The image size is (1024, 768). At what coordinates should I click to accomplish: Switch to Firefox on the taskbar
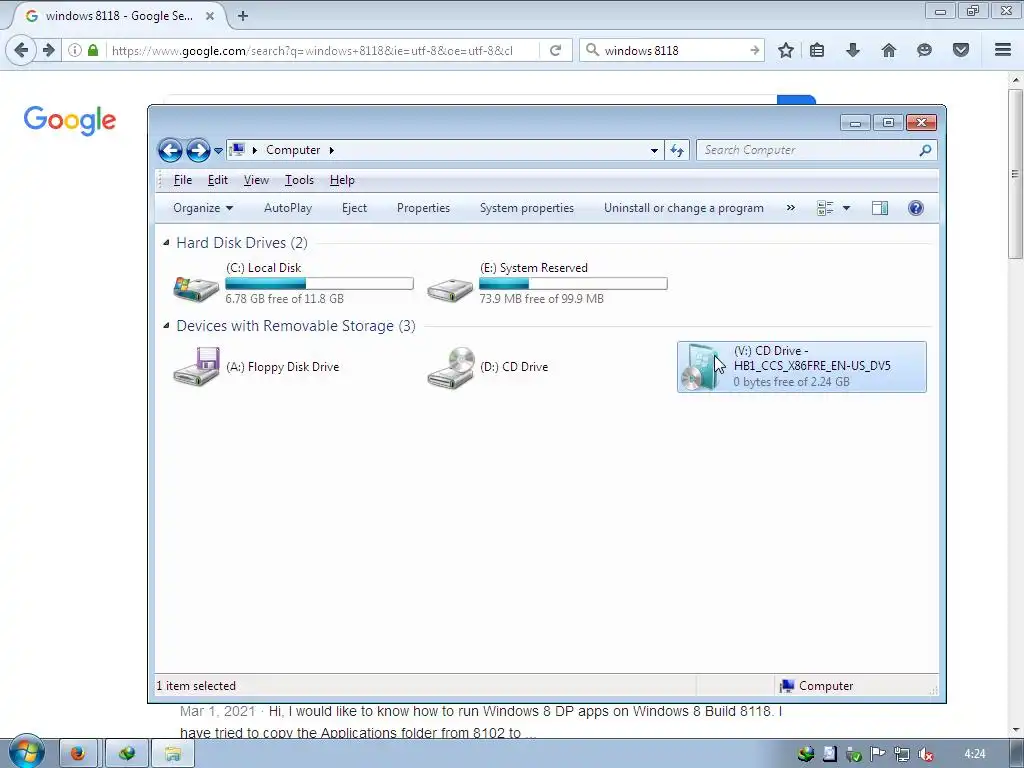pyautogui.click(x=78, y=754)
